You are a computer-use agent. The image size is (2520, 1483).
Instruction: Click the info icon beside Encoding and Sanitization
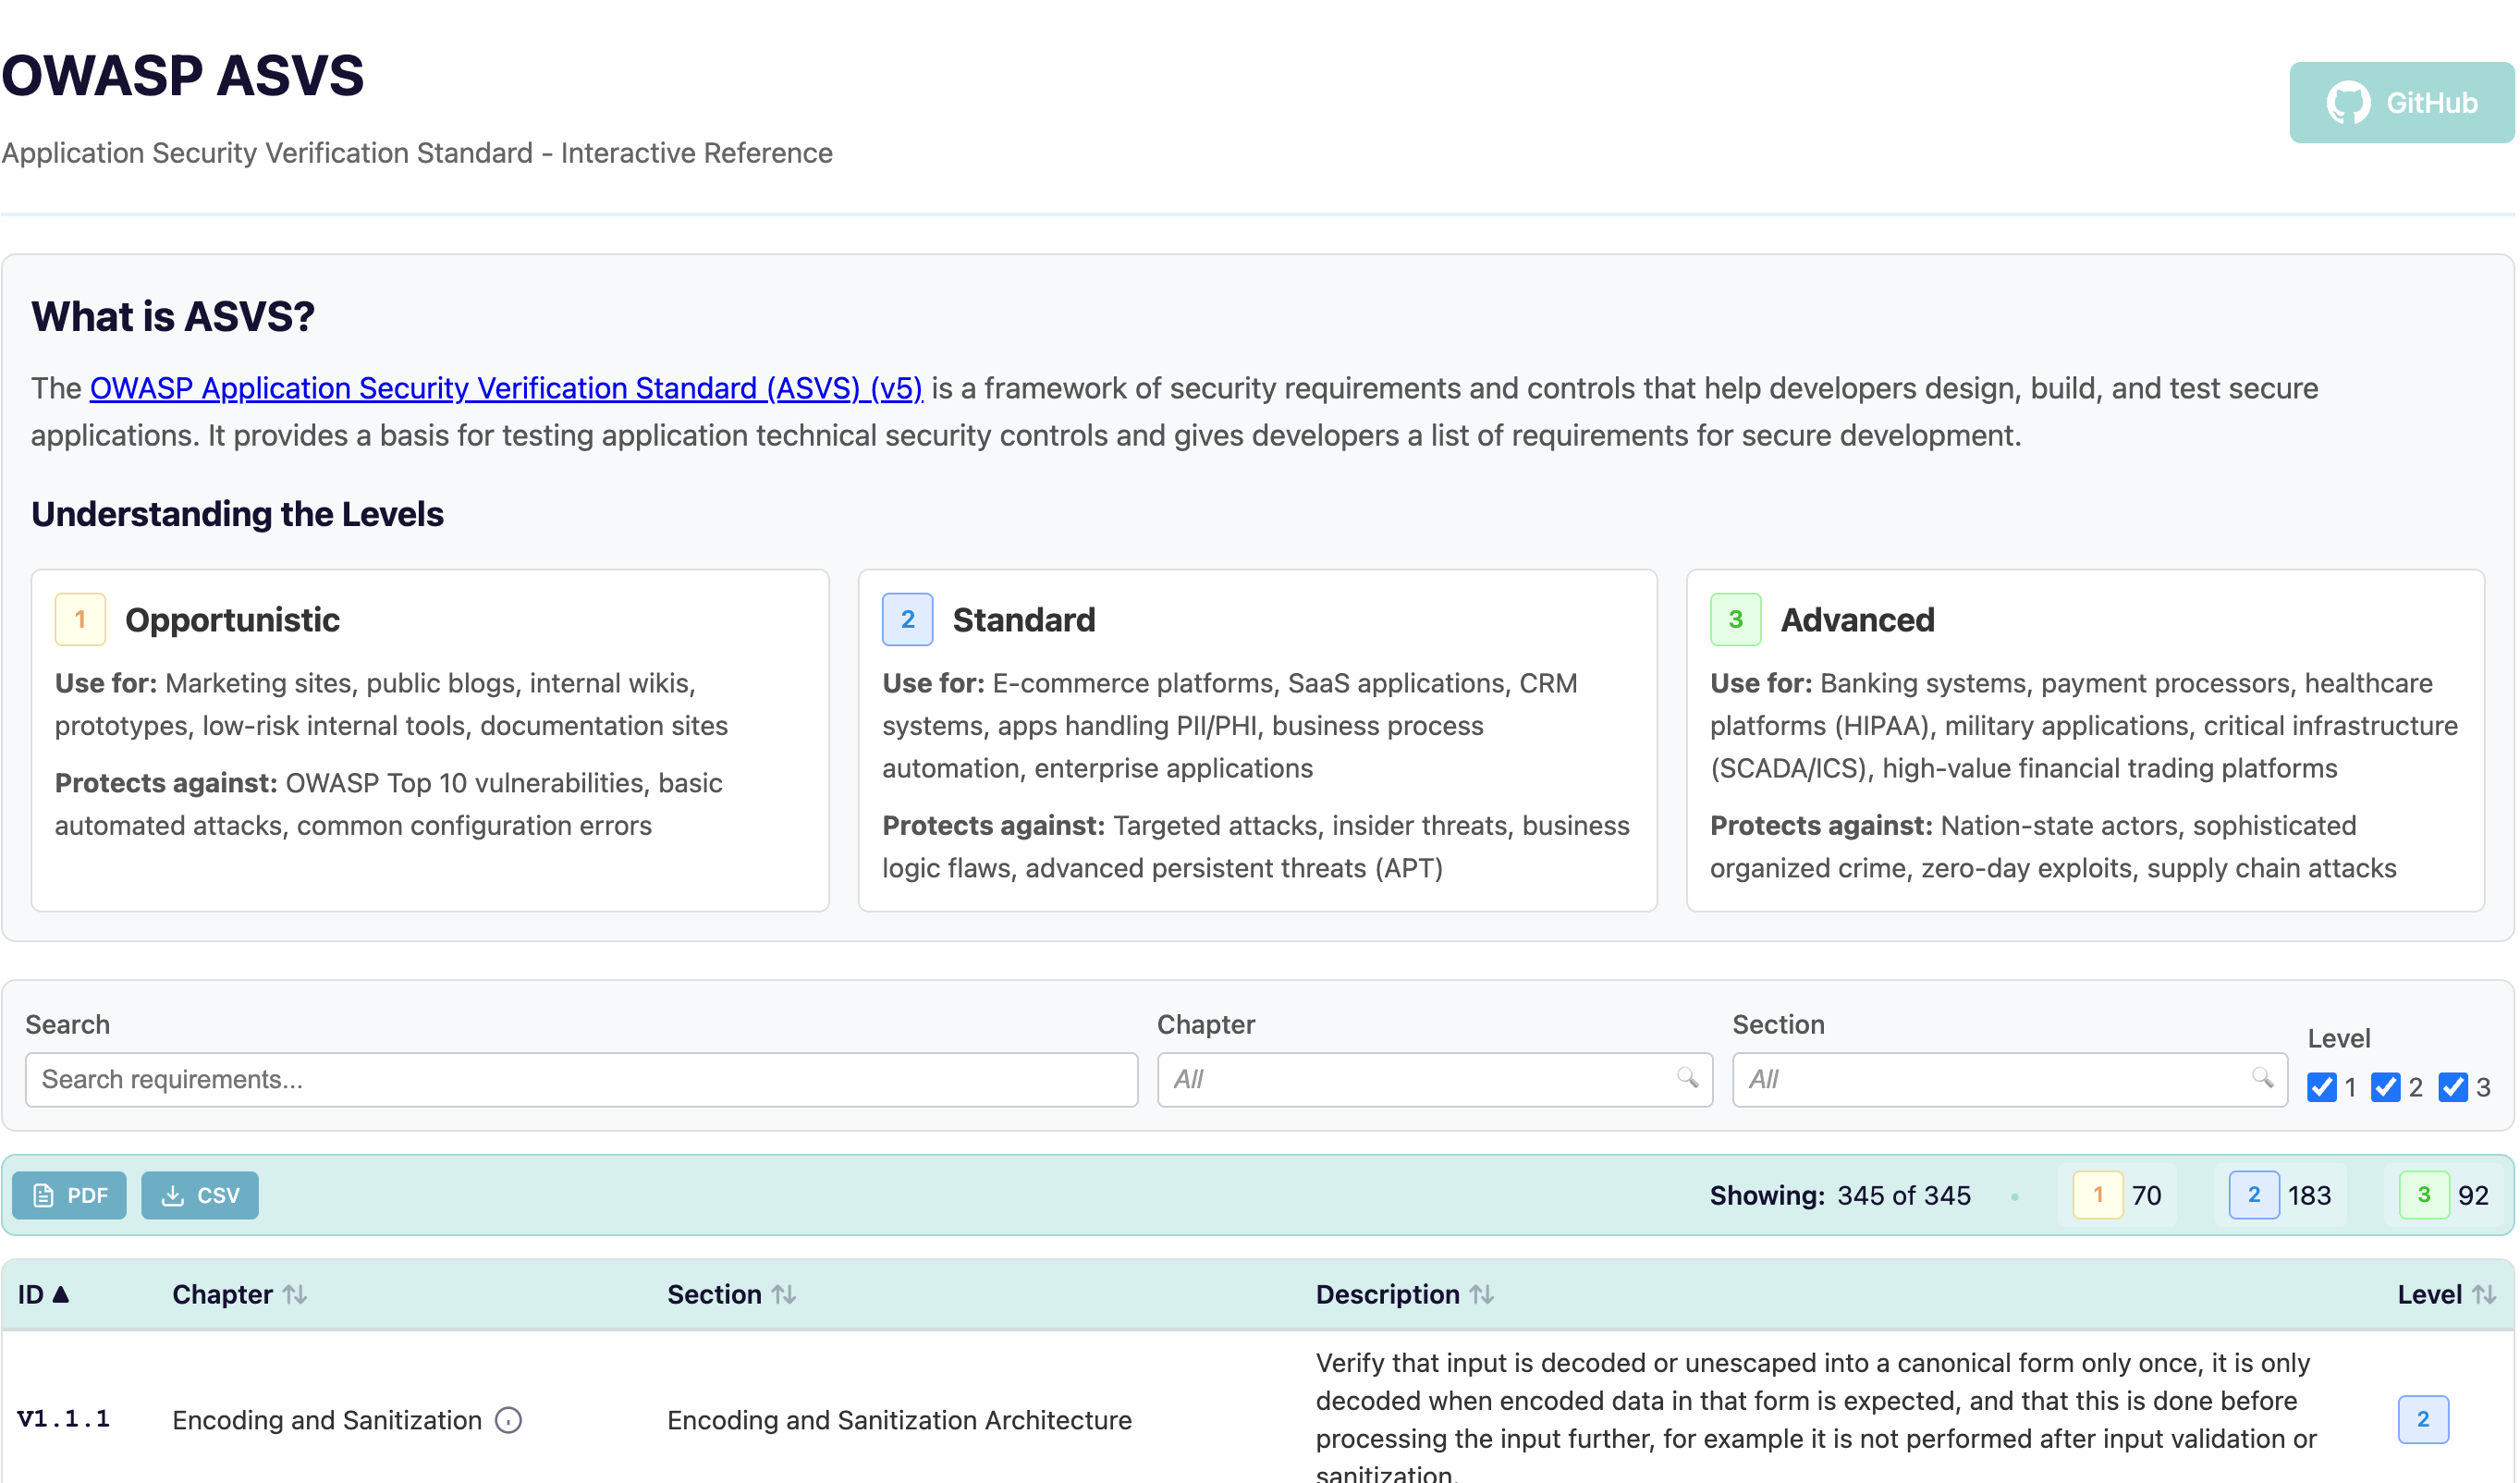(508, 1420)
